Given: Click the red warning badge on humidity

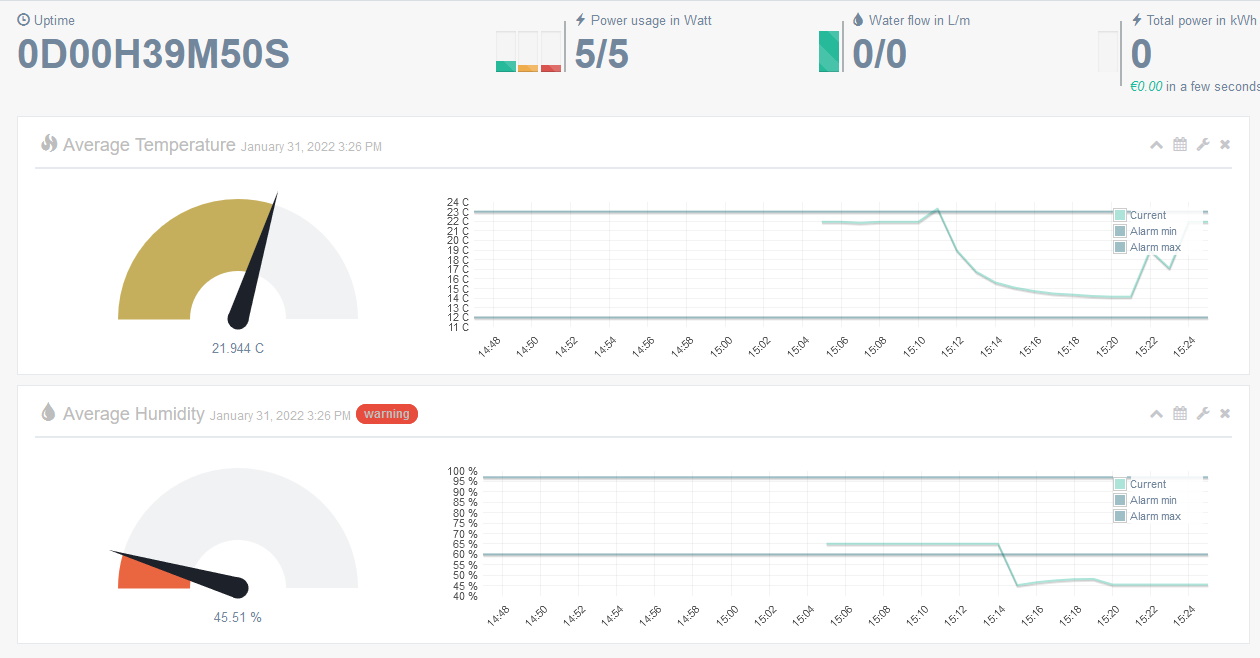Looking at the screenshot, I should (386, 414).
